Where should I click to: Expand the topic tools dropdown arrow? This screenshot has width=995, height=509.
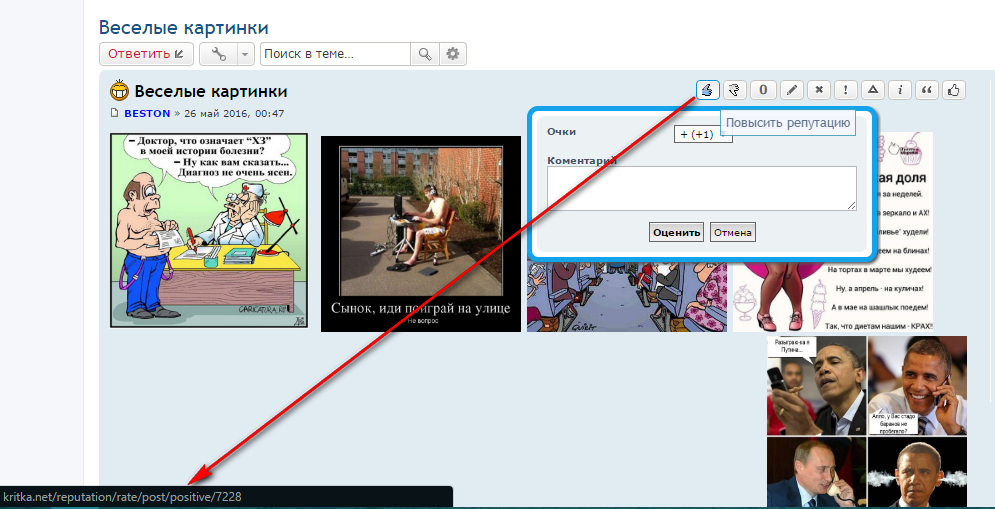click(246, 54)
